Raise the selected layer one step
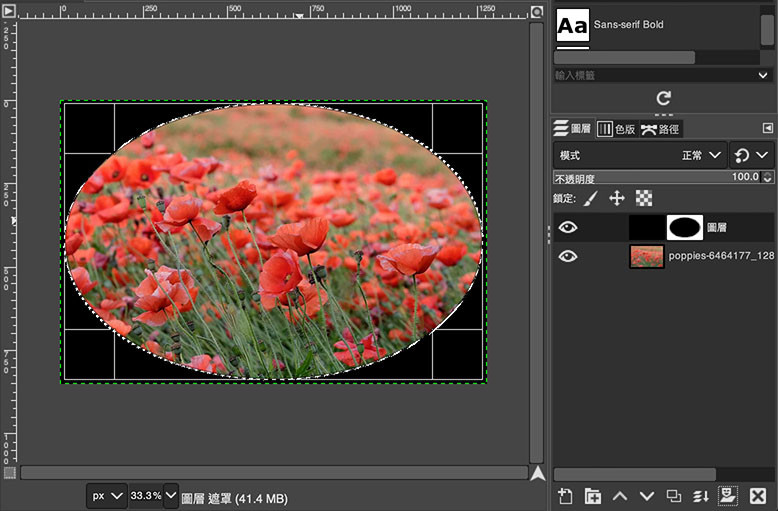778x511 pixels. (x=620, y=496)
